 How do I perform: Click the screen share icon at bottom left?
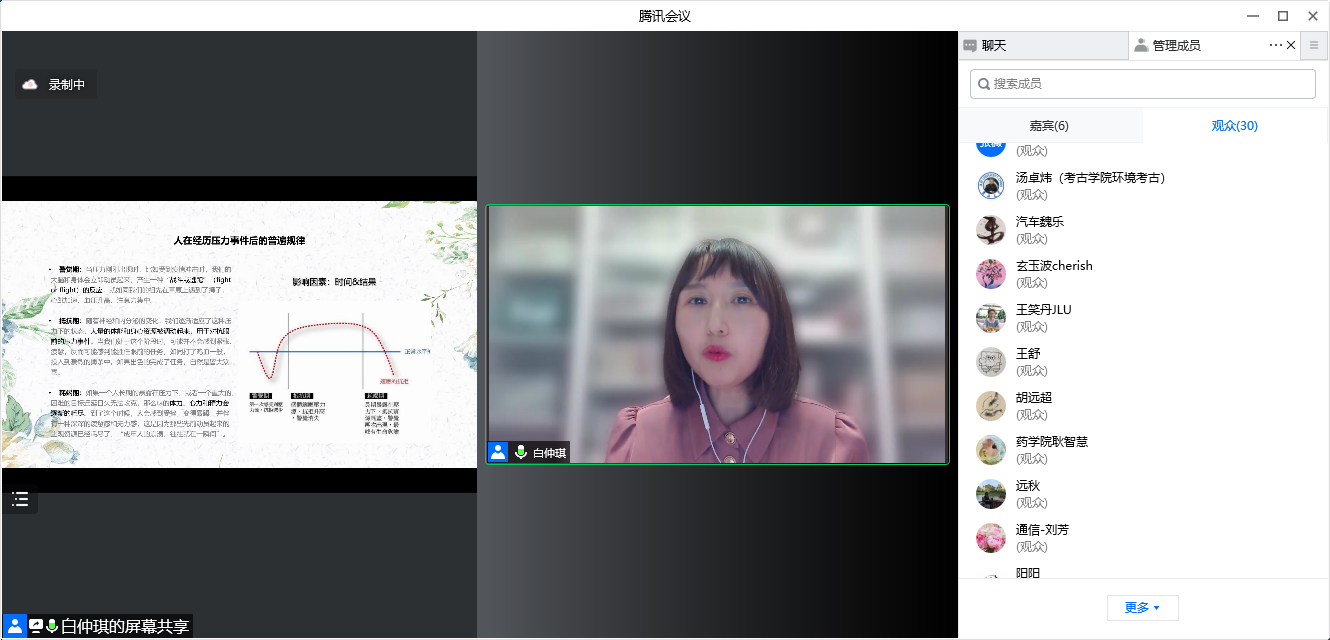click(x=36, y=626)
